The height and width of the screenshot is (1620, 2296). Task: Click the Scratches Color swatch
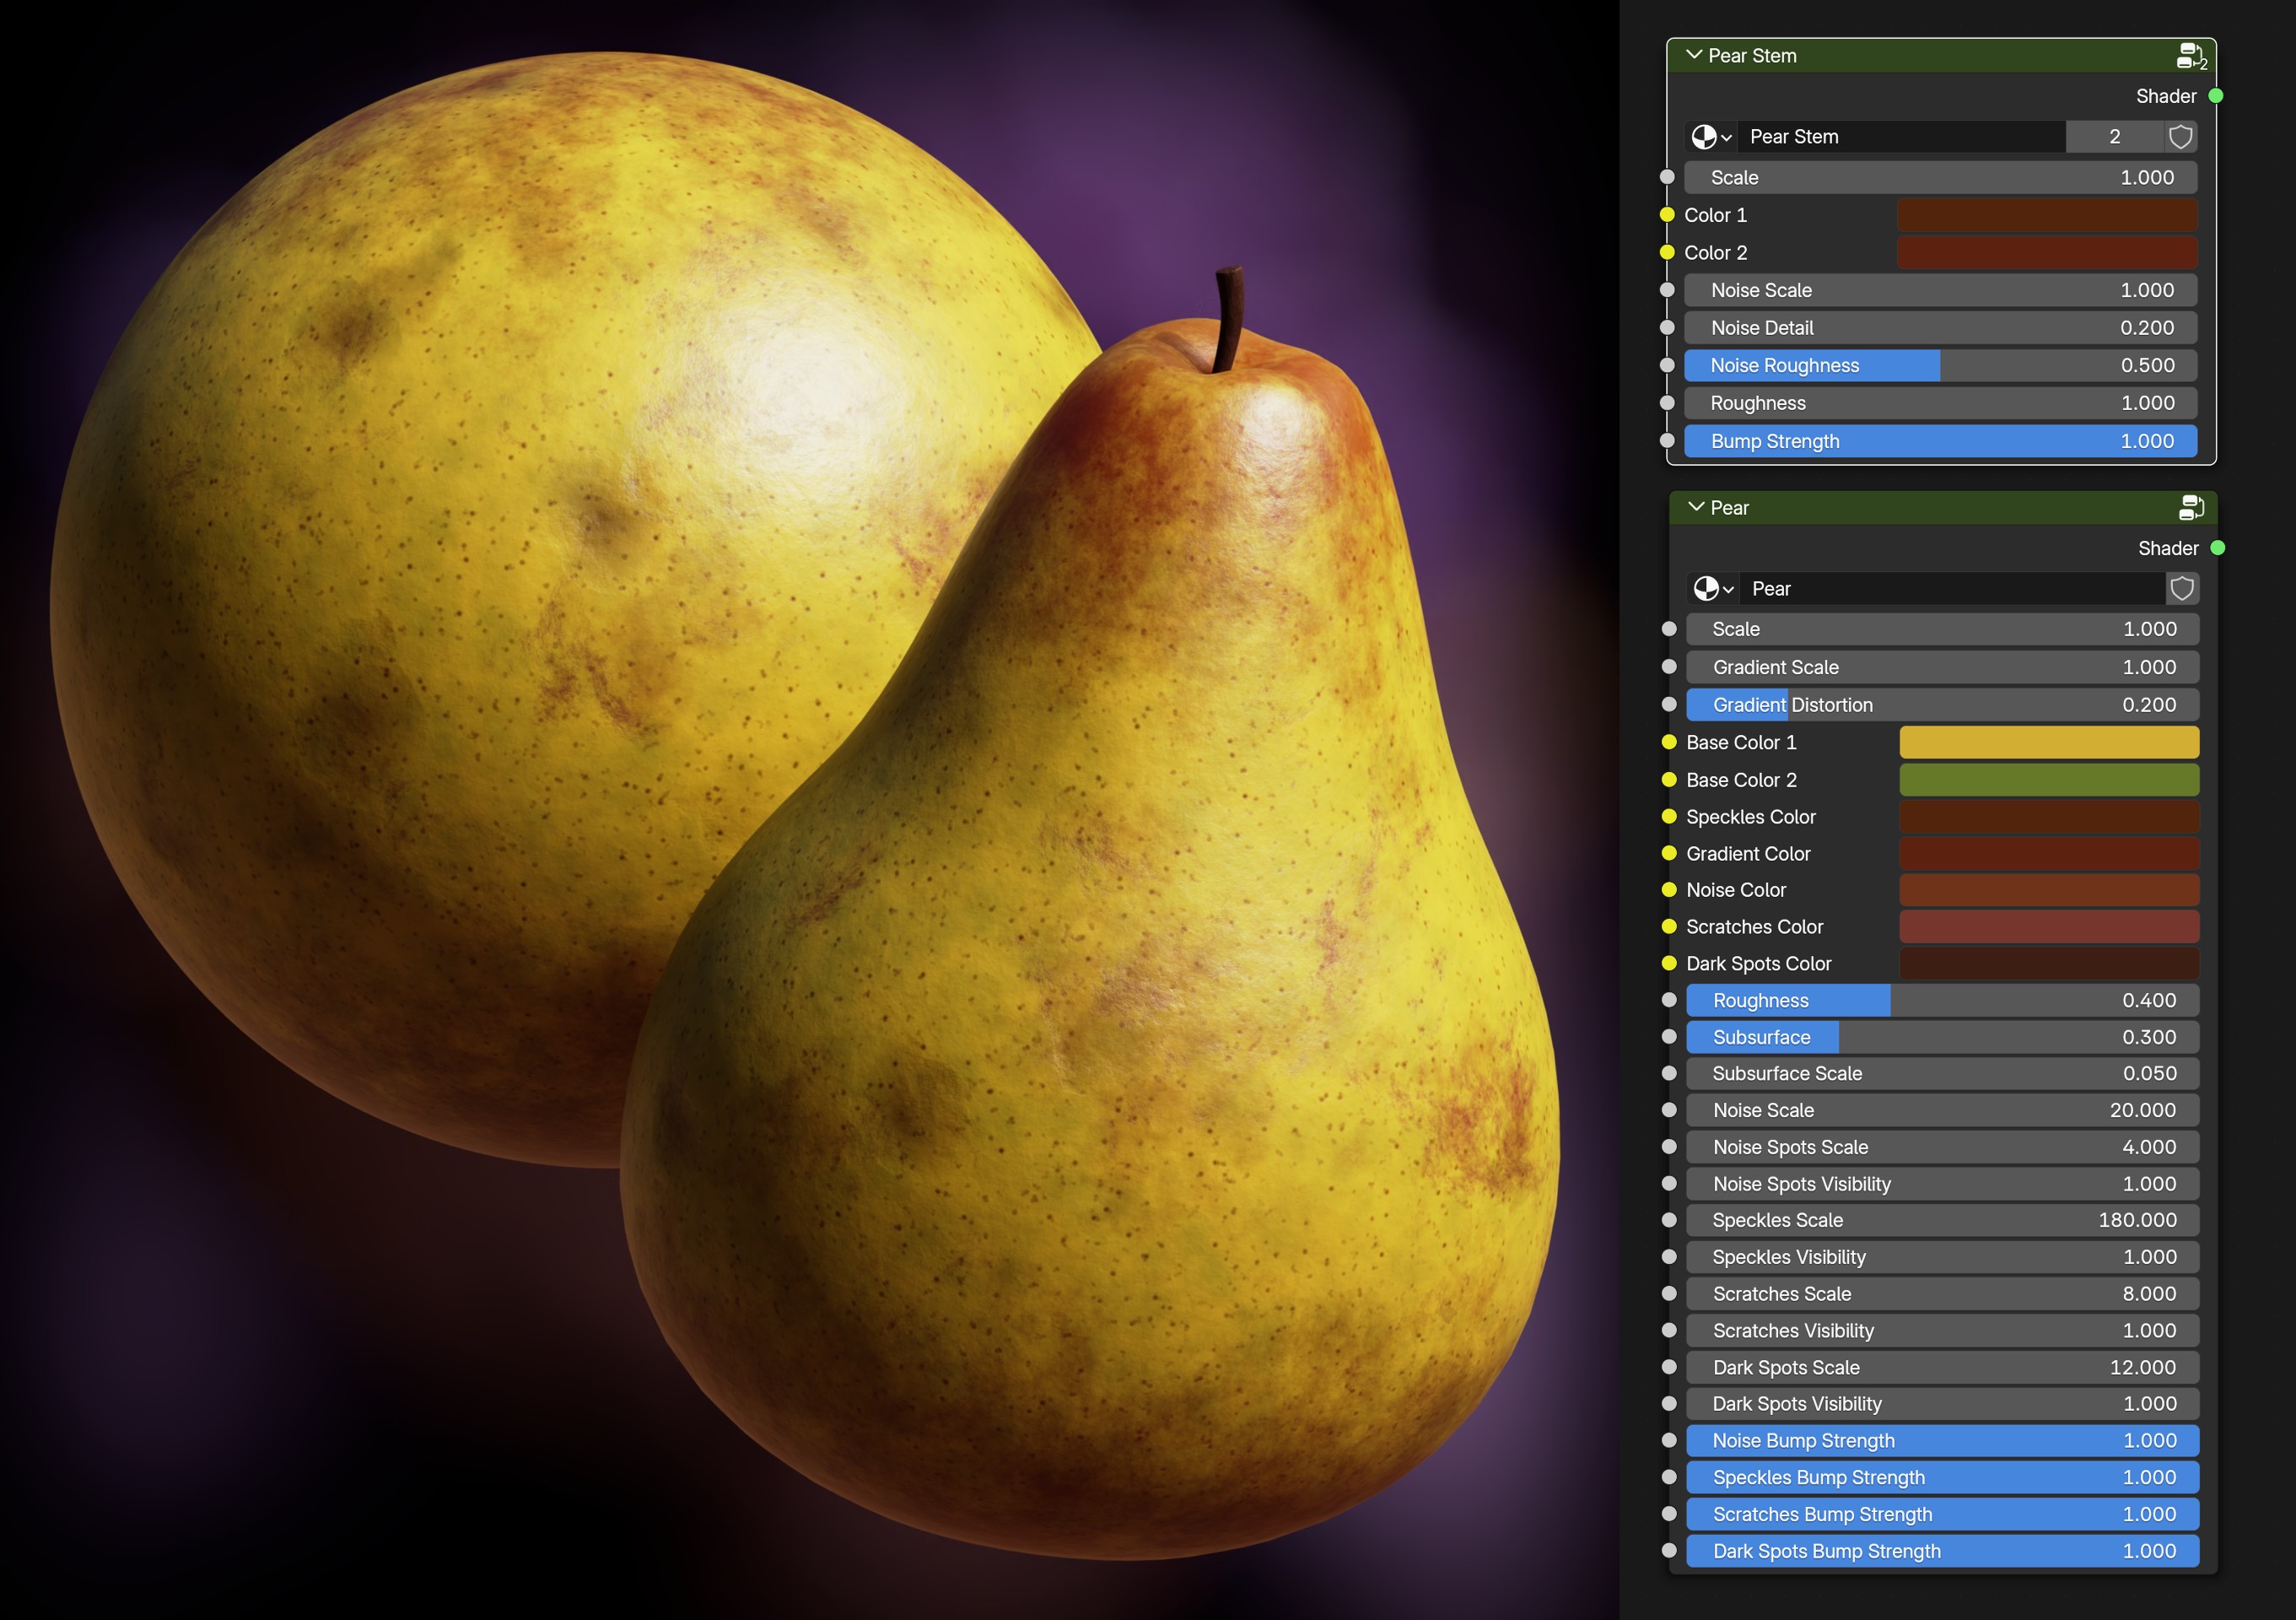pyautogui.click(x=2048, y=927)
